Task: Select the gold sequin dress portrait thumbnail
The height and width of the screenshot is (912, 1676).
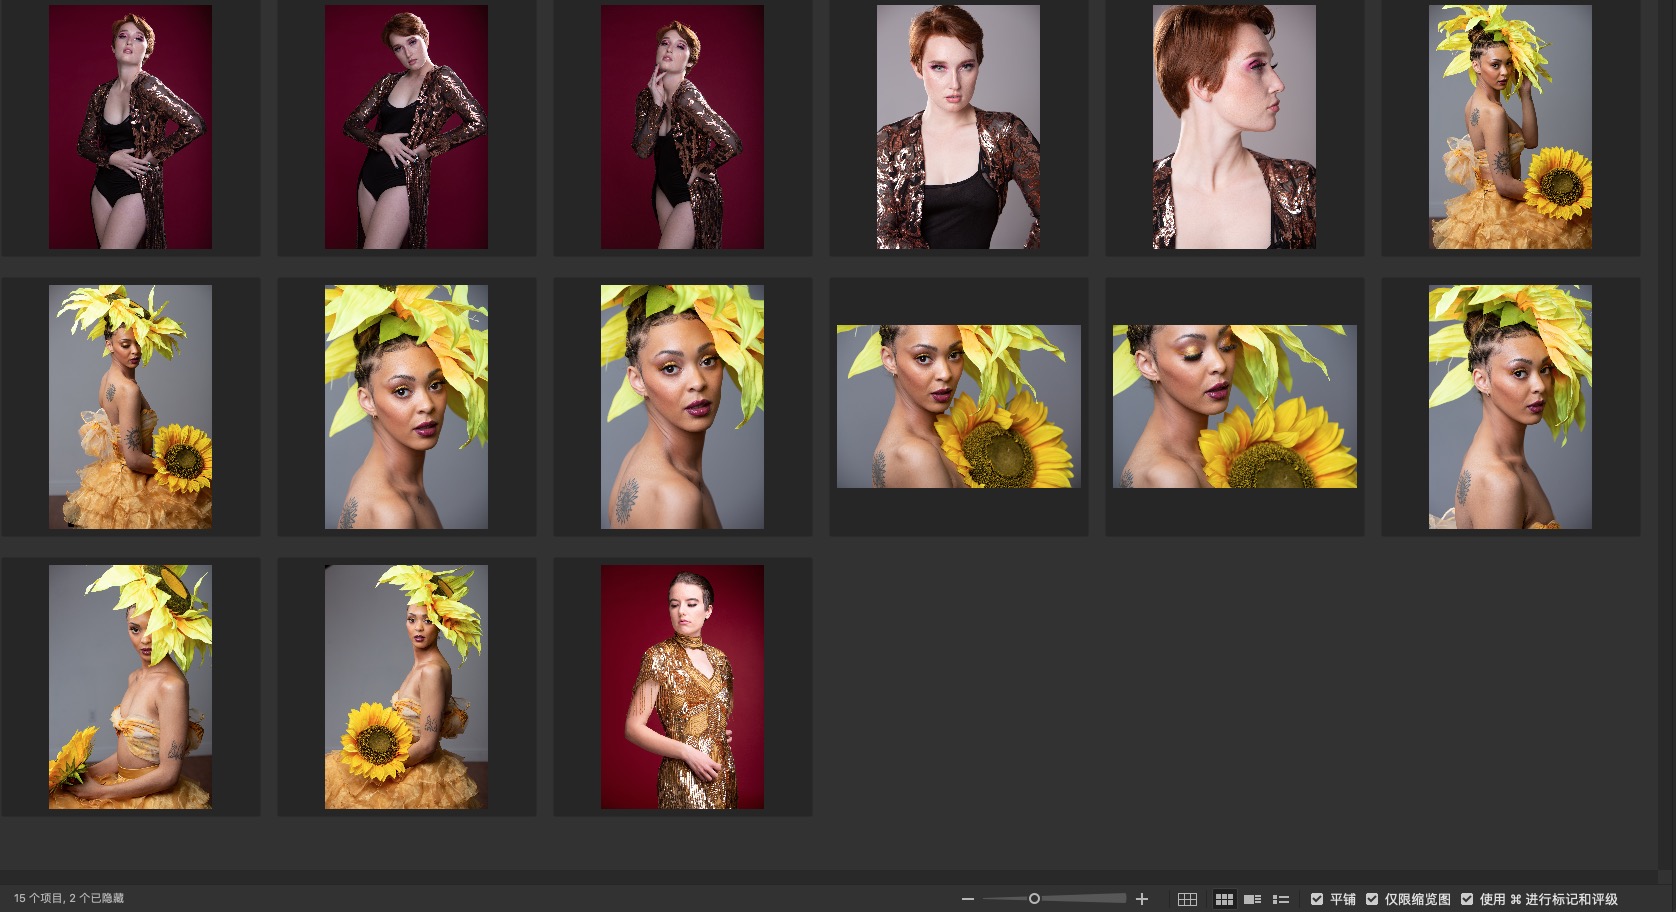Action: tap(682, 687)
